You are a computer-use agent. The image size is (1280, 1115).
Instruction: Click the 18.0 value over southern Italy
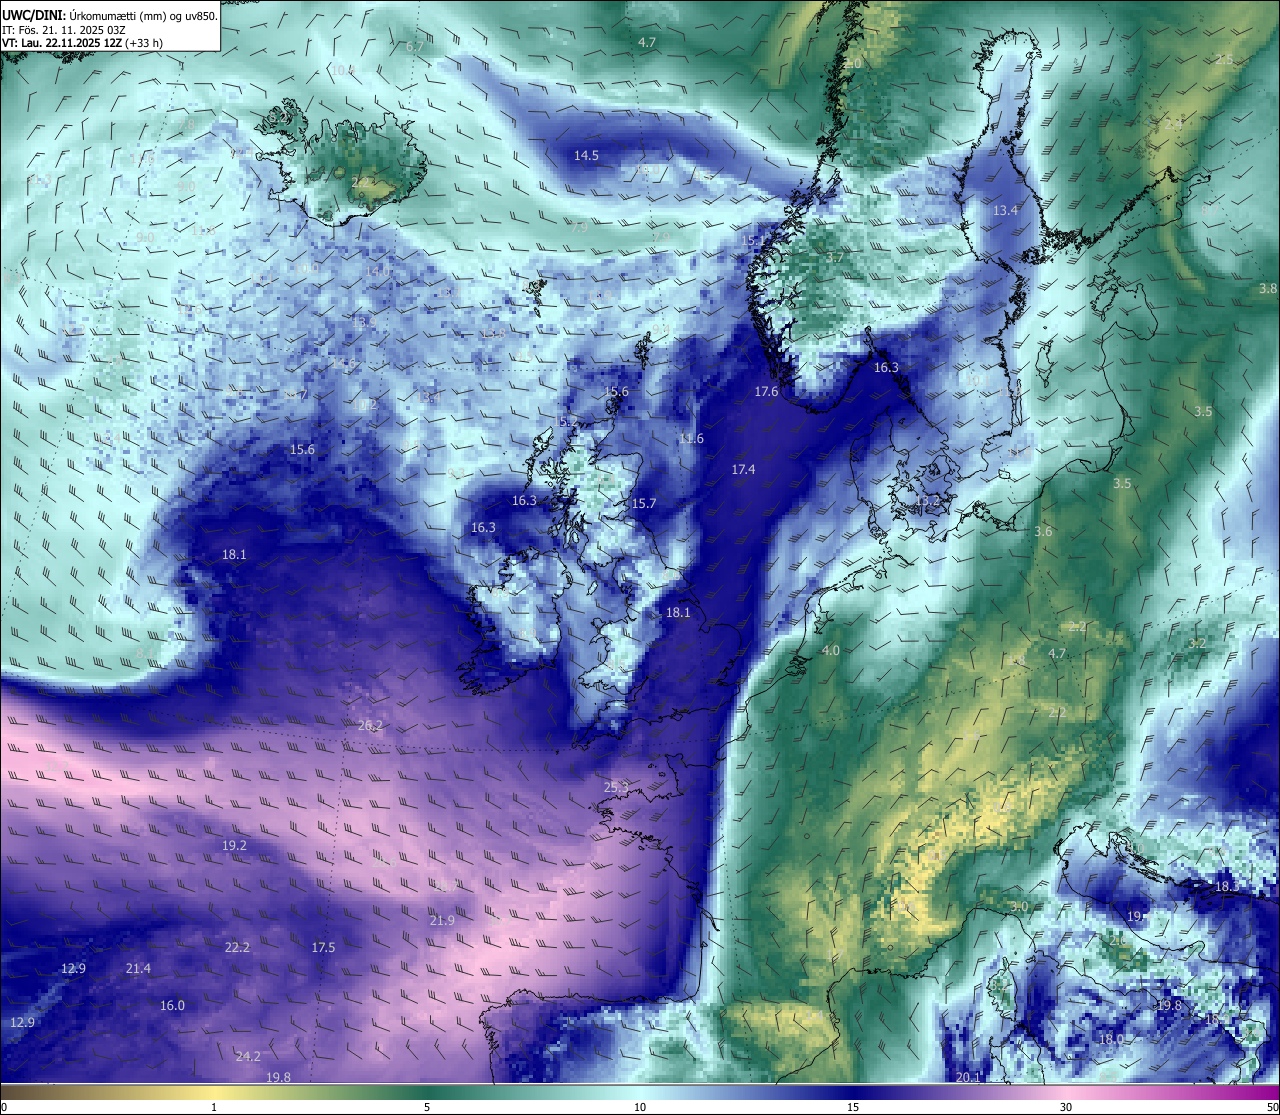tap(1110, 1040)
